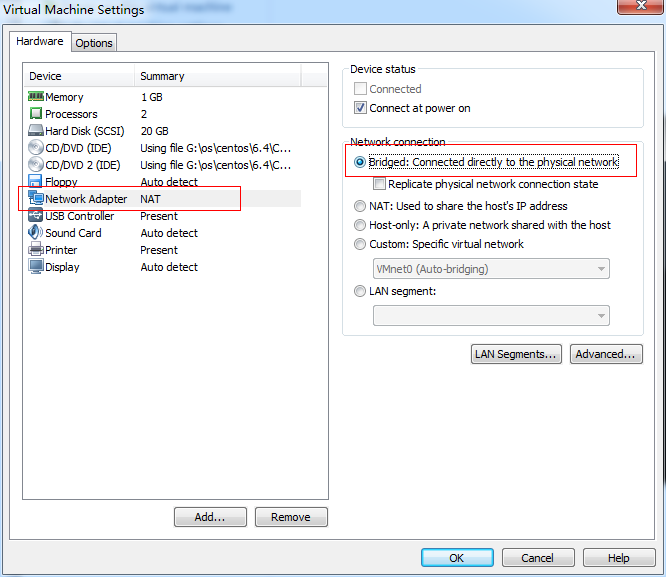This screenshot has height=577, width=666.
Task: Select Hard Disk (SCSI) row label
Action: tap(85, 131)
